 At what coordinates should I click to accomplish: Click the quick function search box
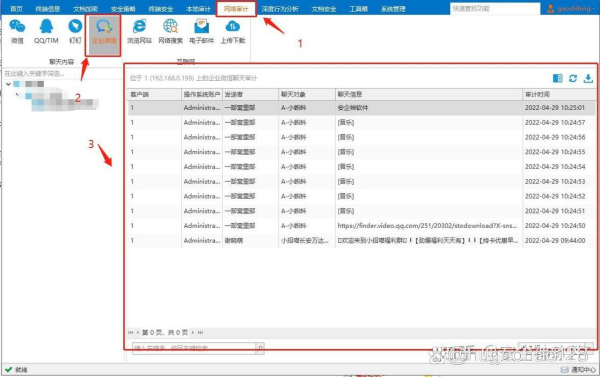coord(495,8)
